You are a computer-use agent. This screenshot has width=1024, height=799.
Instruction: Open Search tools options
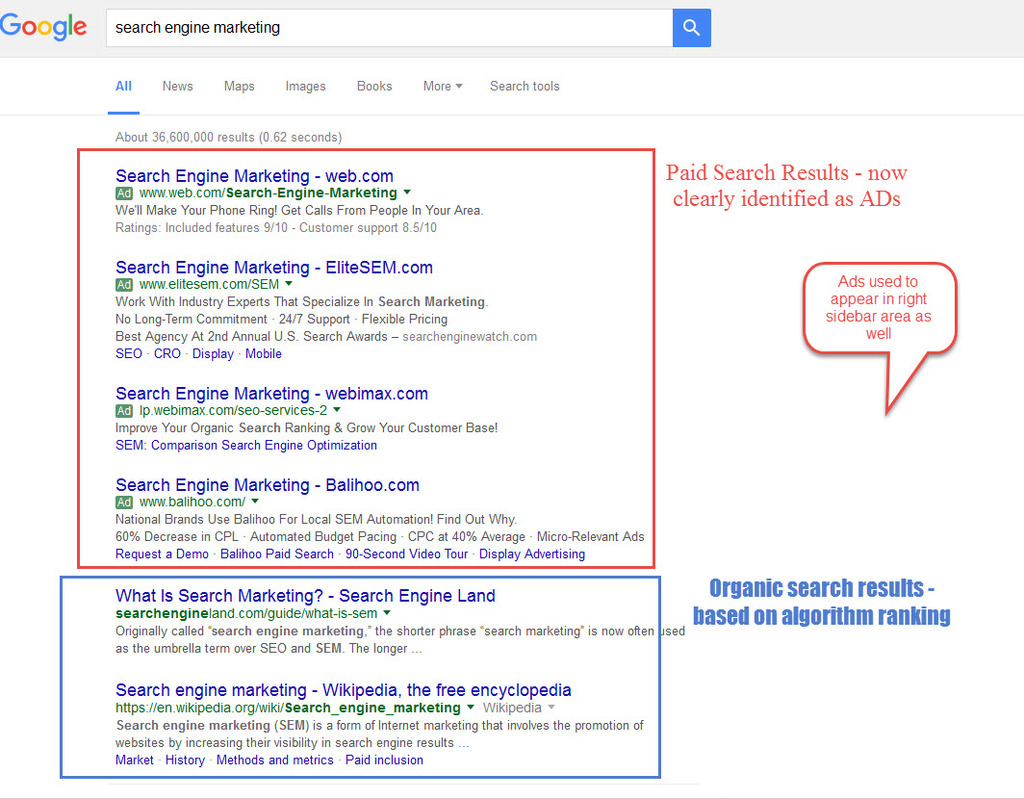[524, 86]
